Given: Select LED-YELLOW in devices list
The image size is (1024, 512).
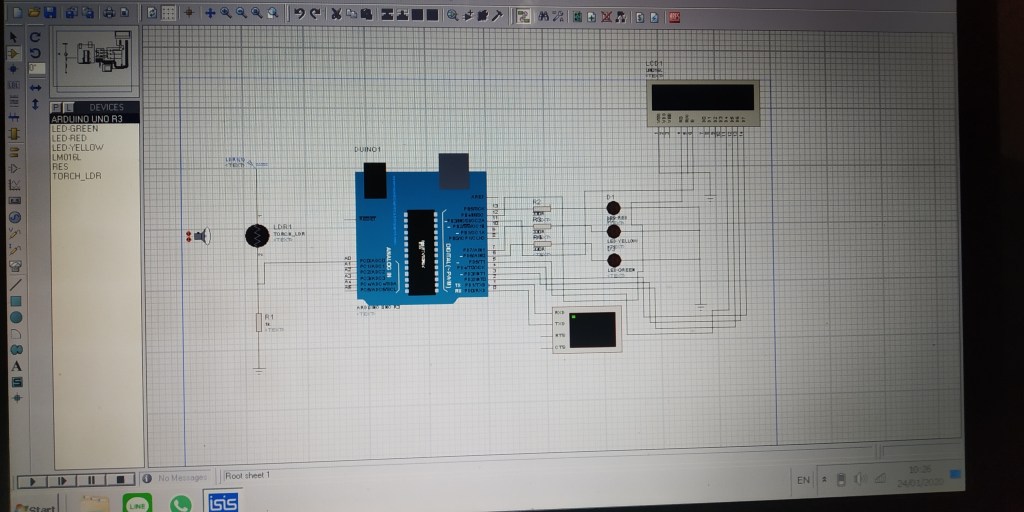Looking at the screenshot, I should 78,147.
